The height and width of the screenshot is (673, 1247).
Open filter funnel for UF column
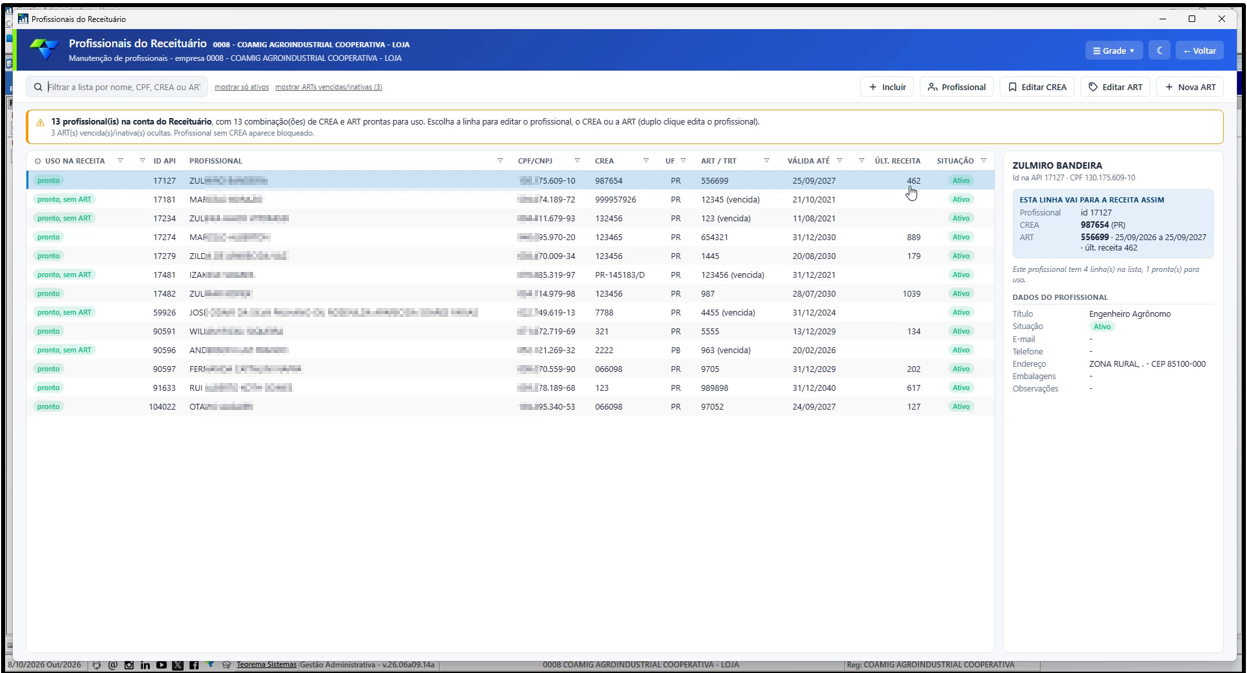685,161
